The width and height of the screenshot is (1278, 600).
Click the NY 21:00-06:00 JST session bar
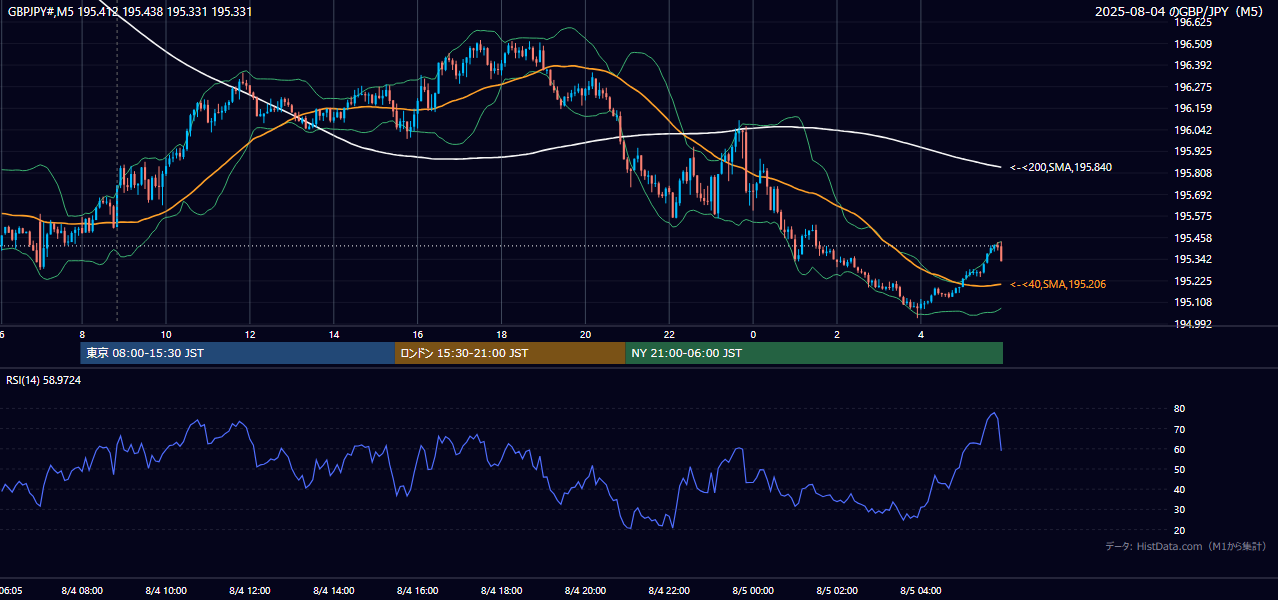[x=814, y=353]
